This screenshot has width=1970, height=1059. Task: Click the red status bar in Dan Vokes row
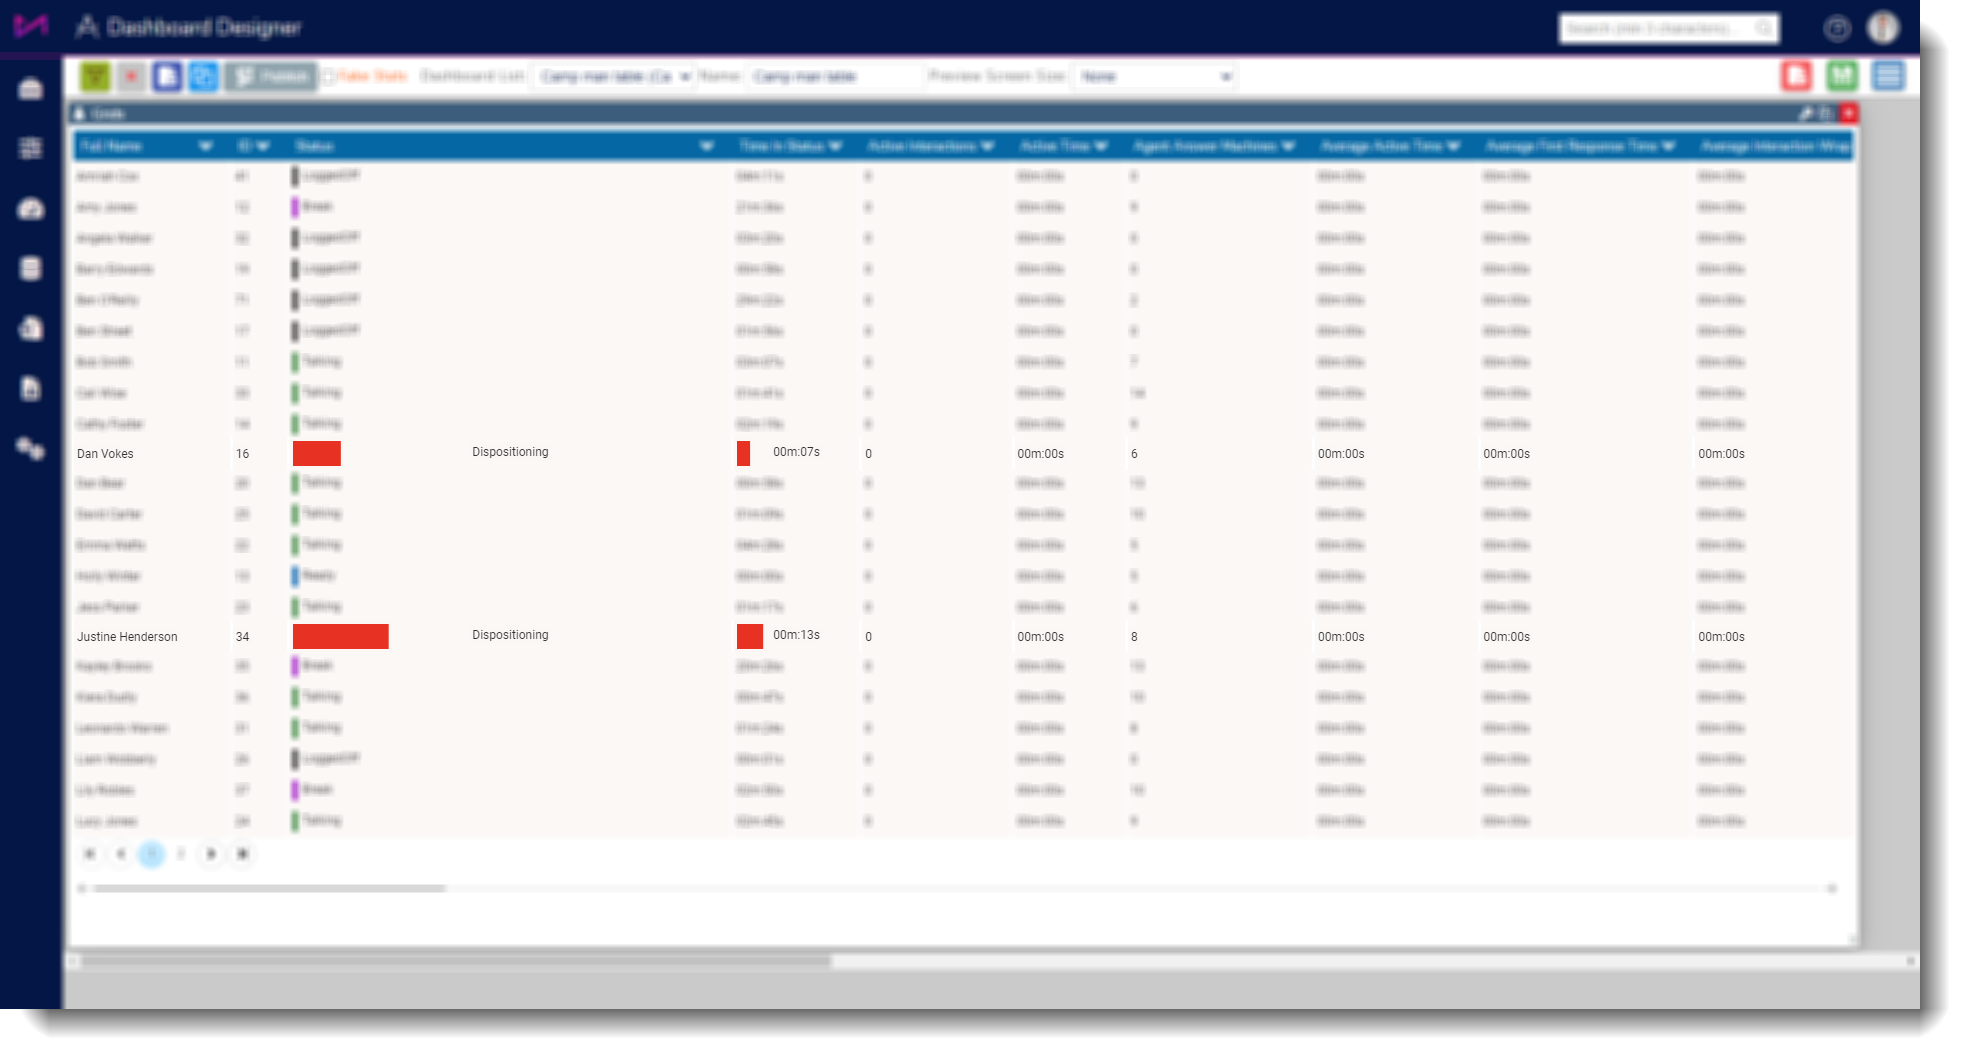click(317, 453)
